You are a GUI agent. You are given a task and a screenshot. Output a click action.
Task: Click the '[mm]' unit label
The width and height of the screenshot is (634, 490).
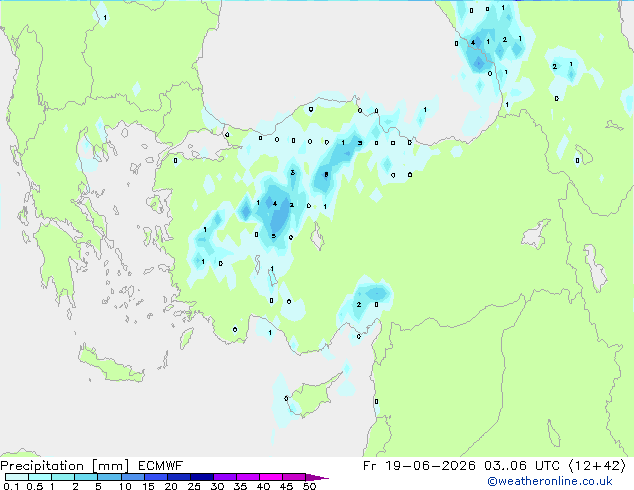tap(110, 466)
